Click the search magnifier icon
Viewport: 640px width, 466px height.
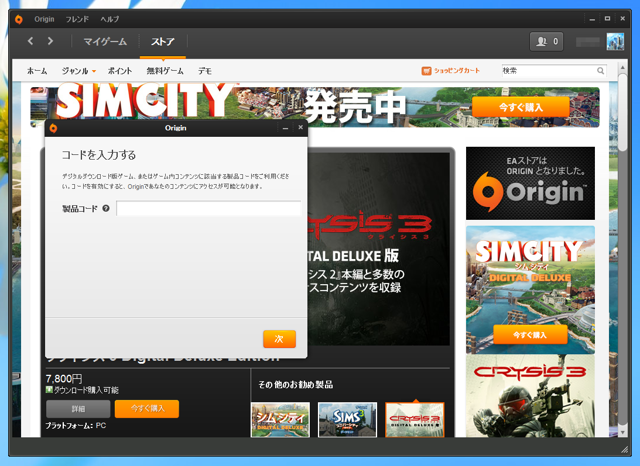[x=600, y=71]
